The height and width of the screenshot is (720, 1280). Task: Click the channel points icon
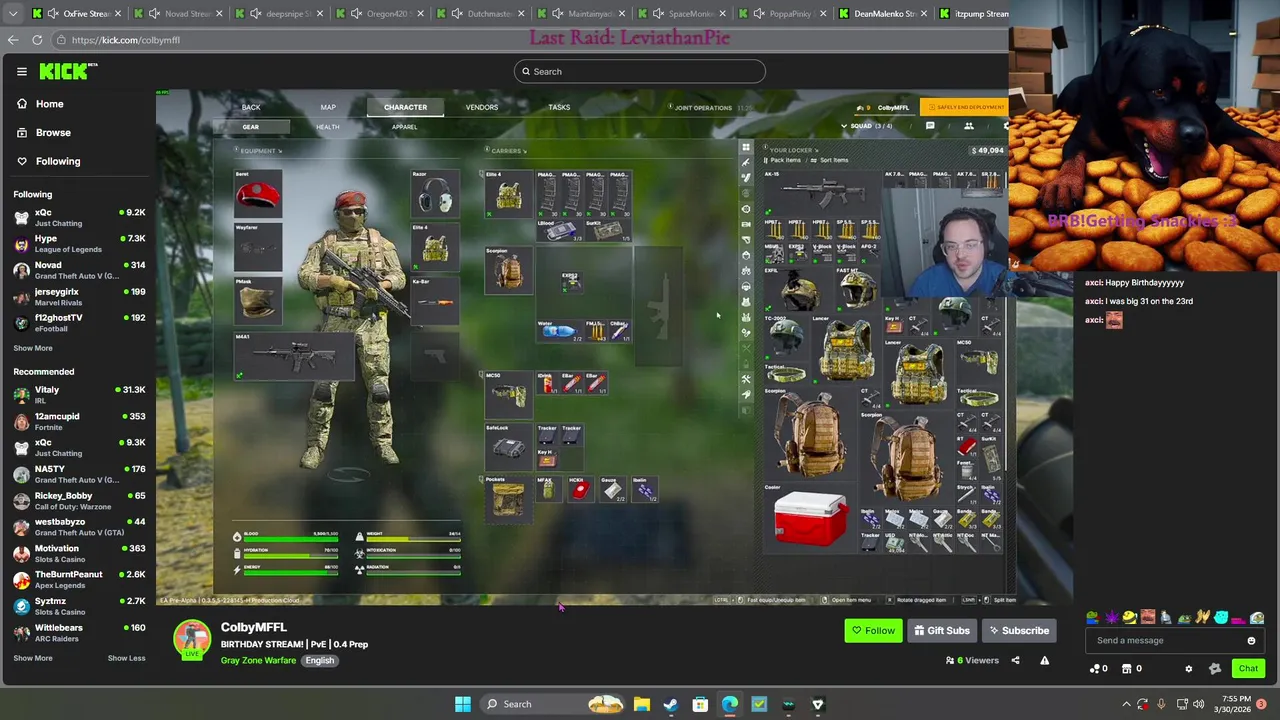1095,669
